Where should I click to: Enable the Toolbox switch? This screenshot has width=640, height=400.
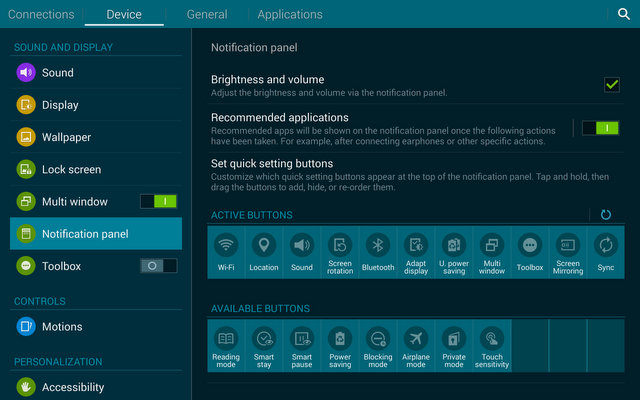click(158, 266)
